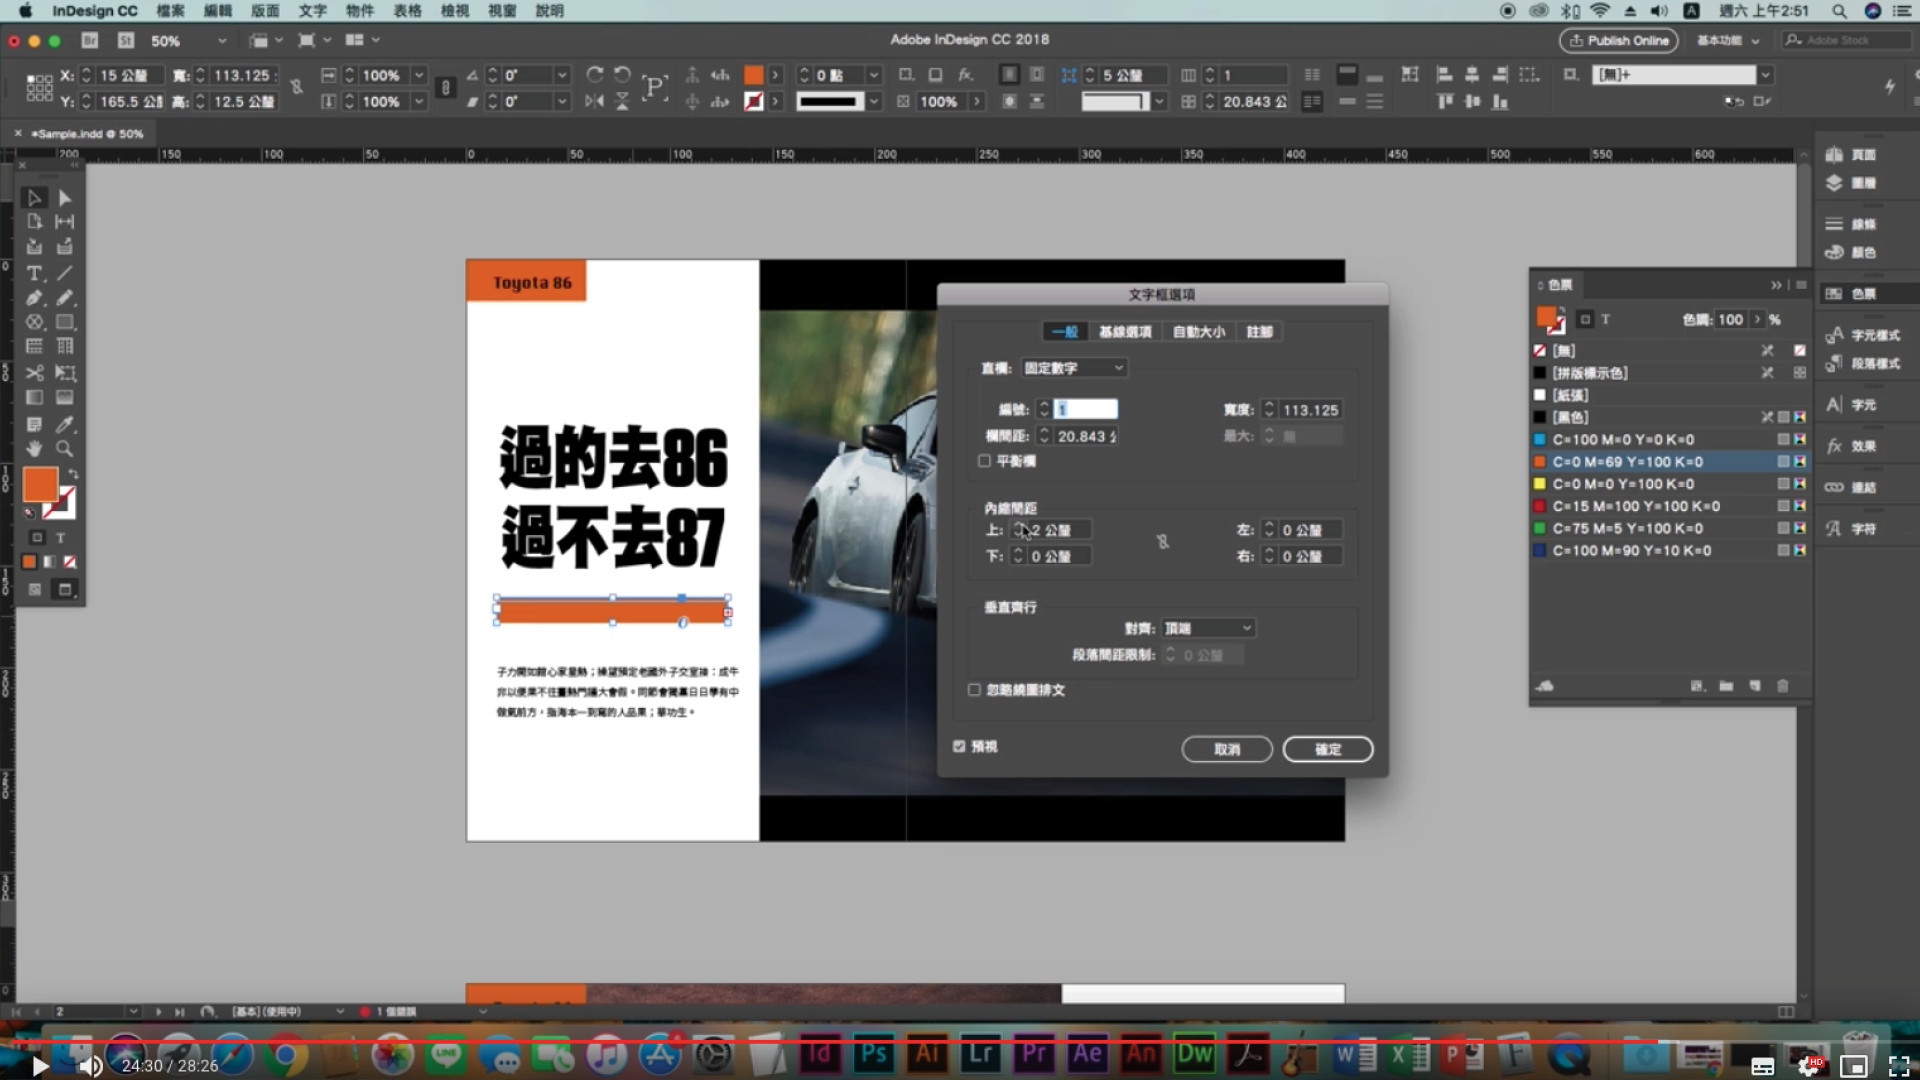Open the 效果 (Effects) fx panel

tap(1851, 447)
